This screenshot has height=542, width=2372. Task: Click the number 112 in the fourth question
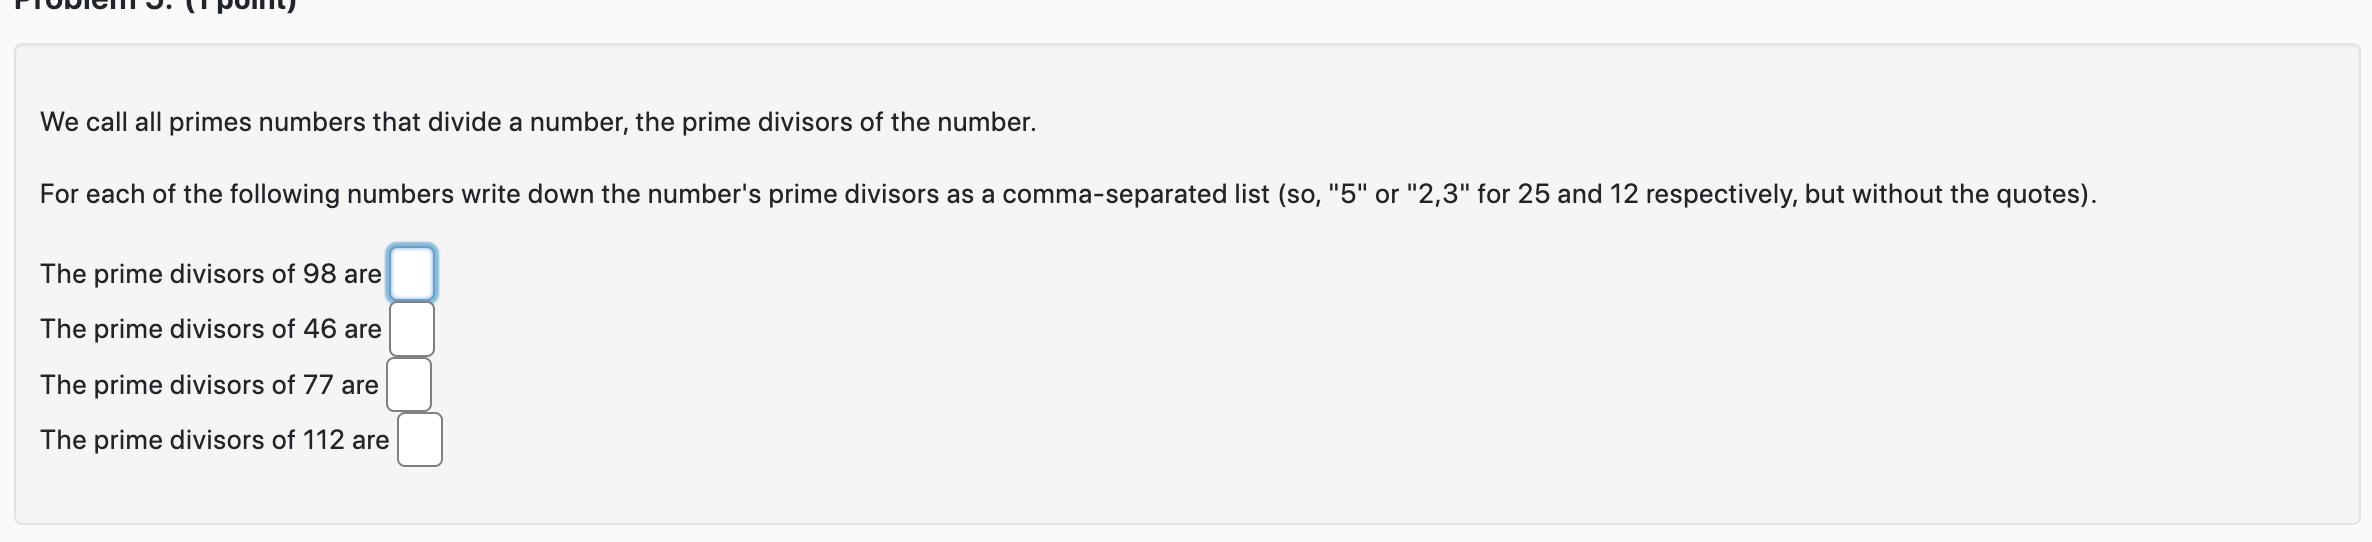coord(324,440)
